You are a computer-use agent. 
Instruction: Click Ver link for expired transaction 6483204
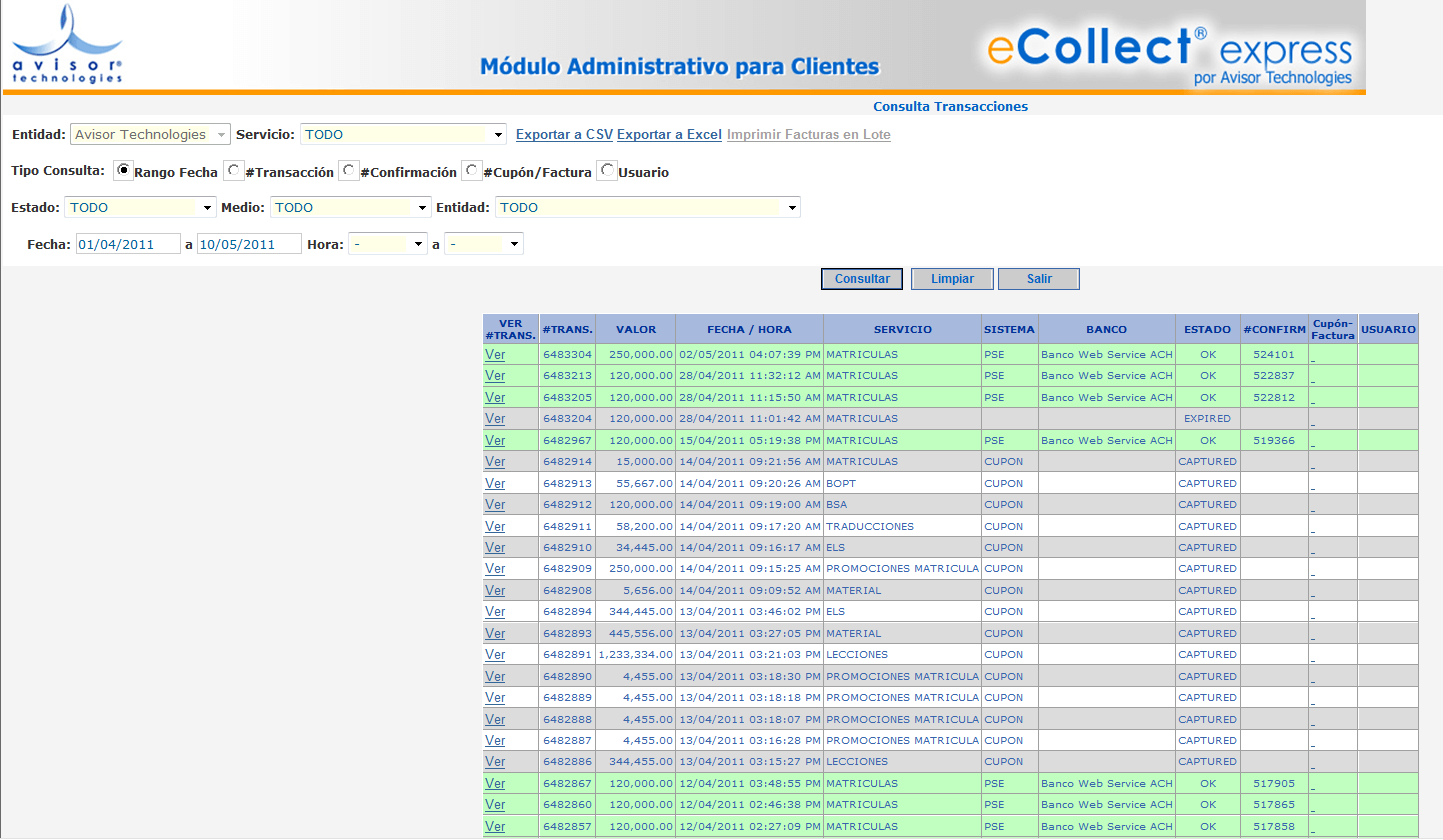click(x=495, y=419)
